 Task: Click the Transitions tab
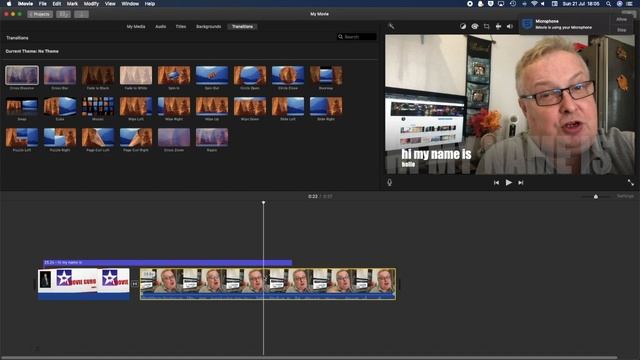[x=242, y=27]
